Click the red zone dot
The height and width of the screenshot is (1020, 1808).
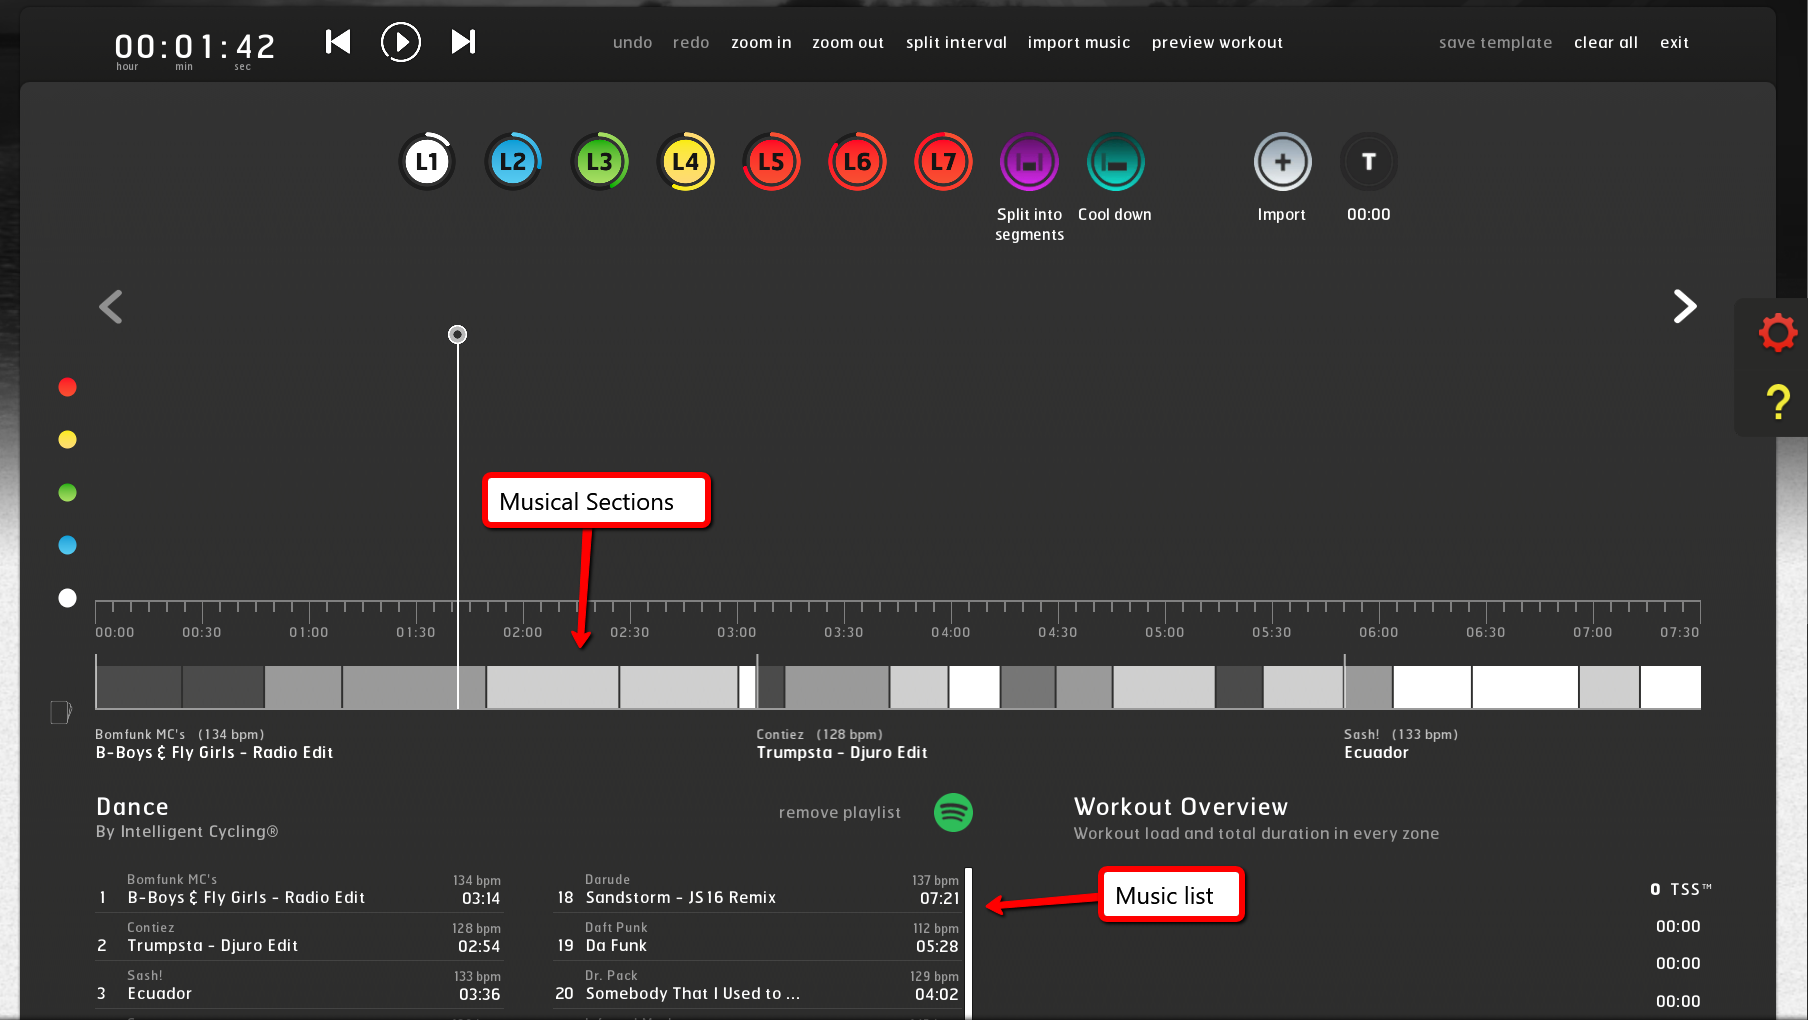pyautogui.click(x=67, y=387)
